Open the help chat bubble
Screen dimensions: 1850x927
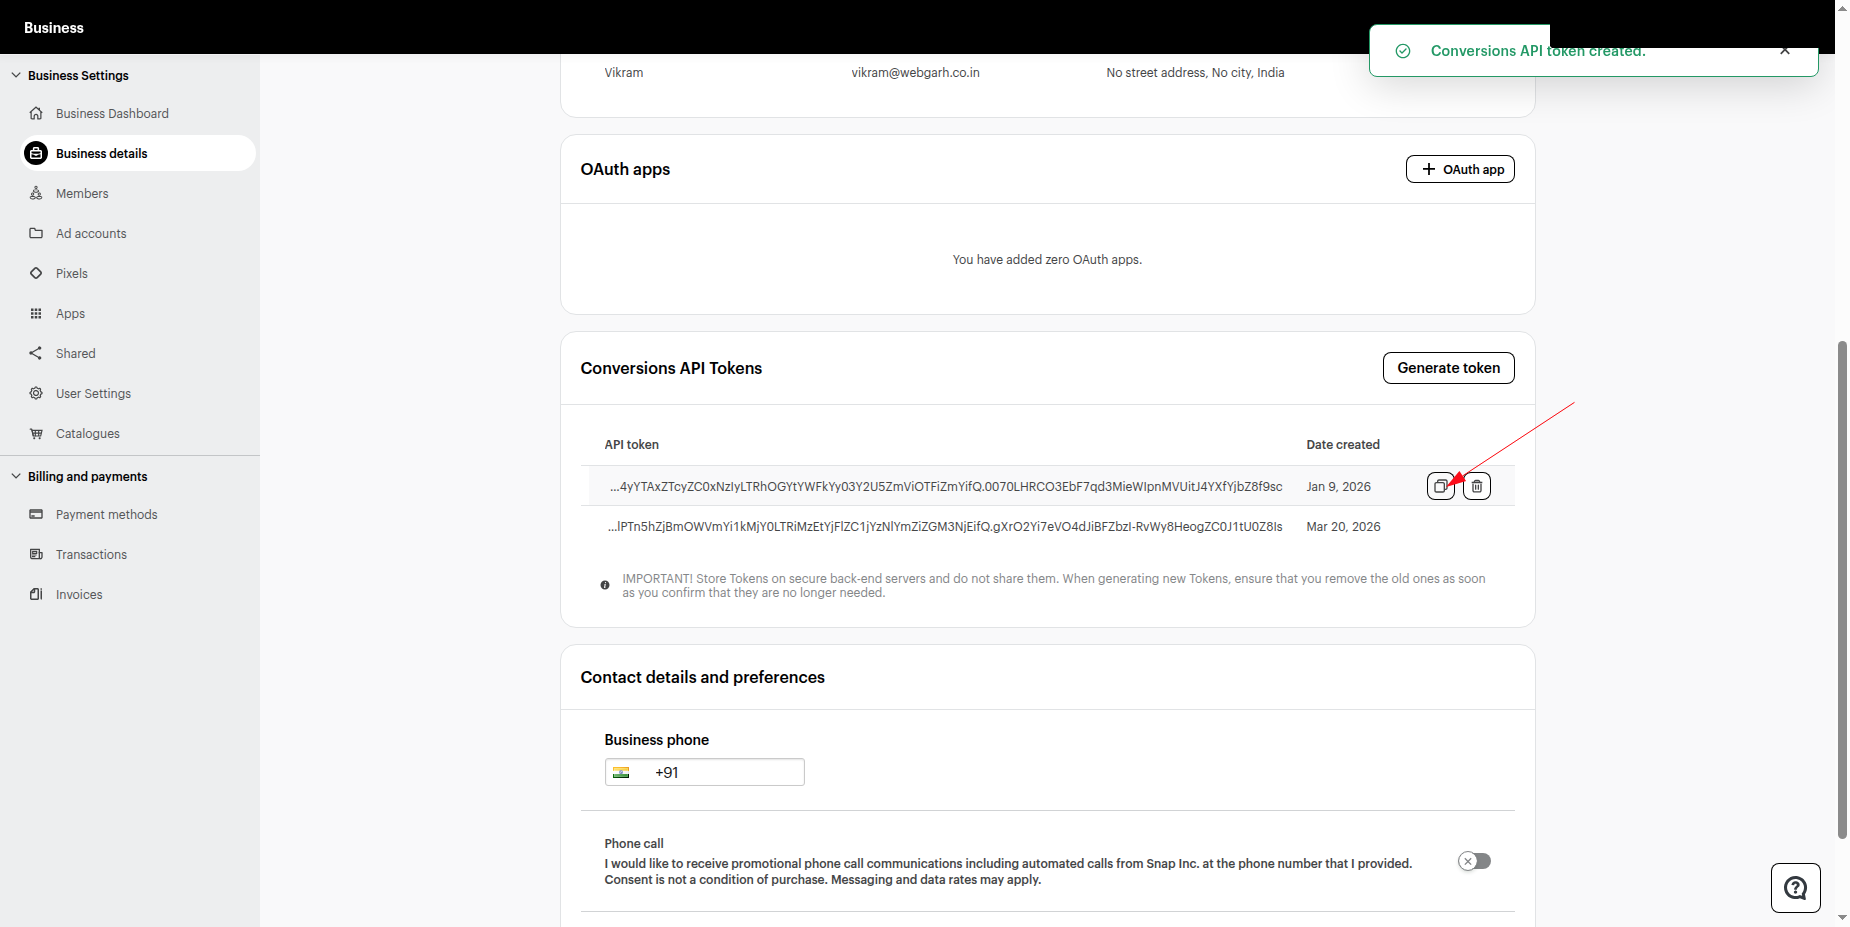click(x=1796, y=888)
